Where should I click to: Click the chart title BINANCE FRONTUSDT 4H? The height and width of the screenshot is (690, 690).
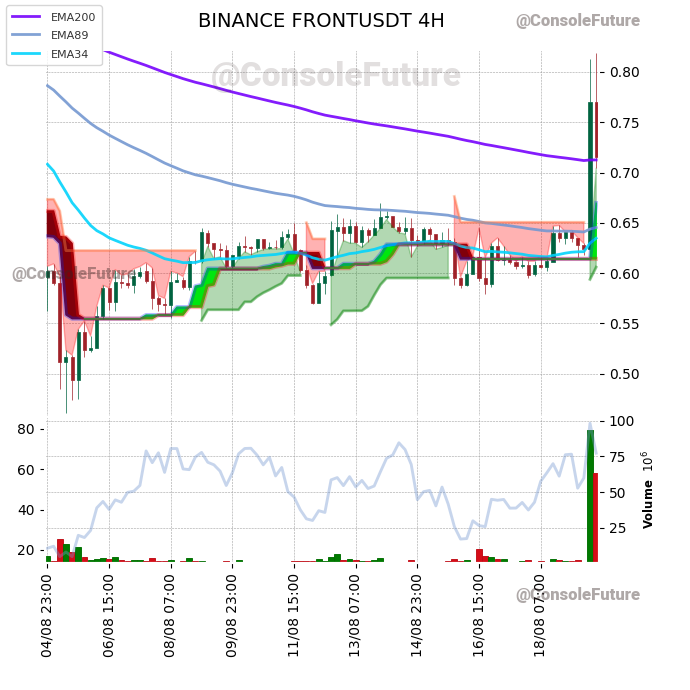tap(321, 21)
